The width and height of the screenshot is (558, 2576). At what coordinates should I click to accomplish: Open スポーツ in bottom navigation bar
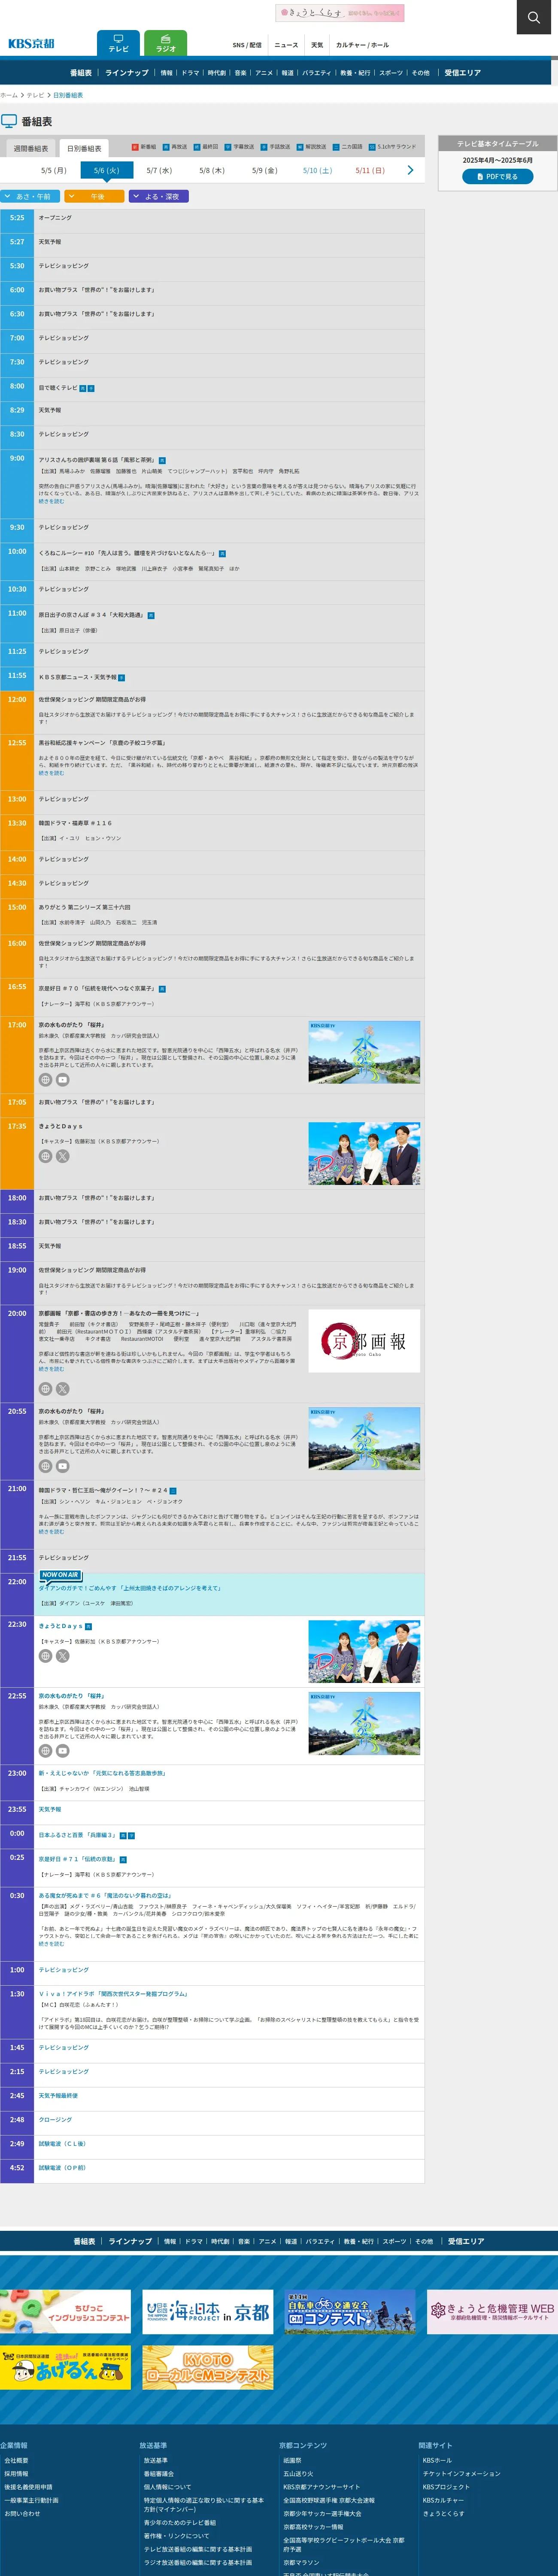[395, 2241]
